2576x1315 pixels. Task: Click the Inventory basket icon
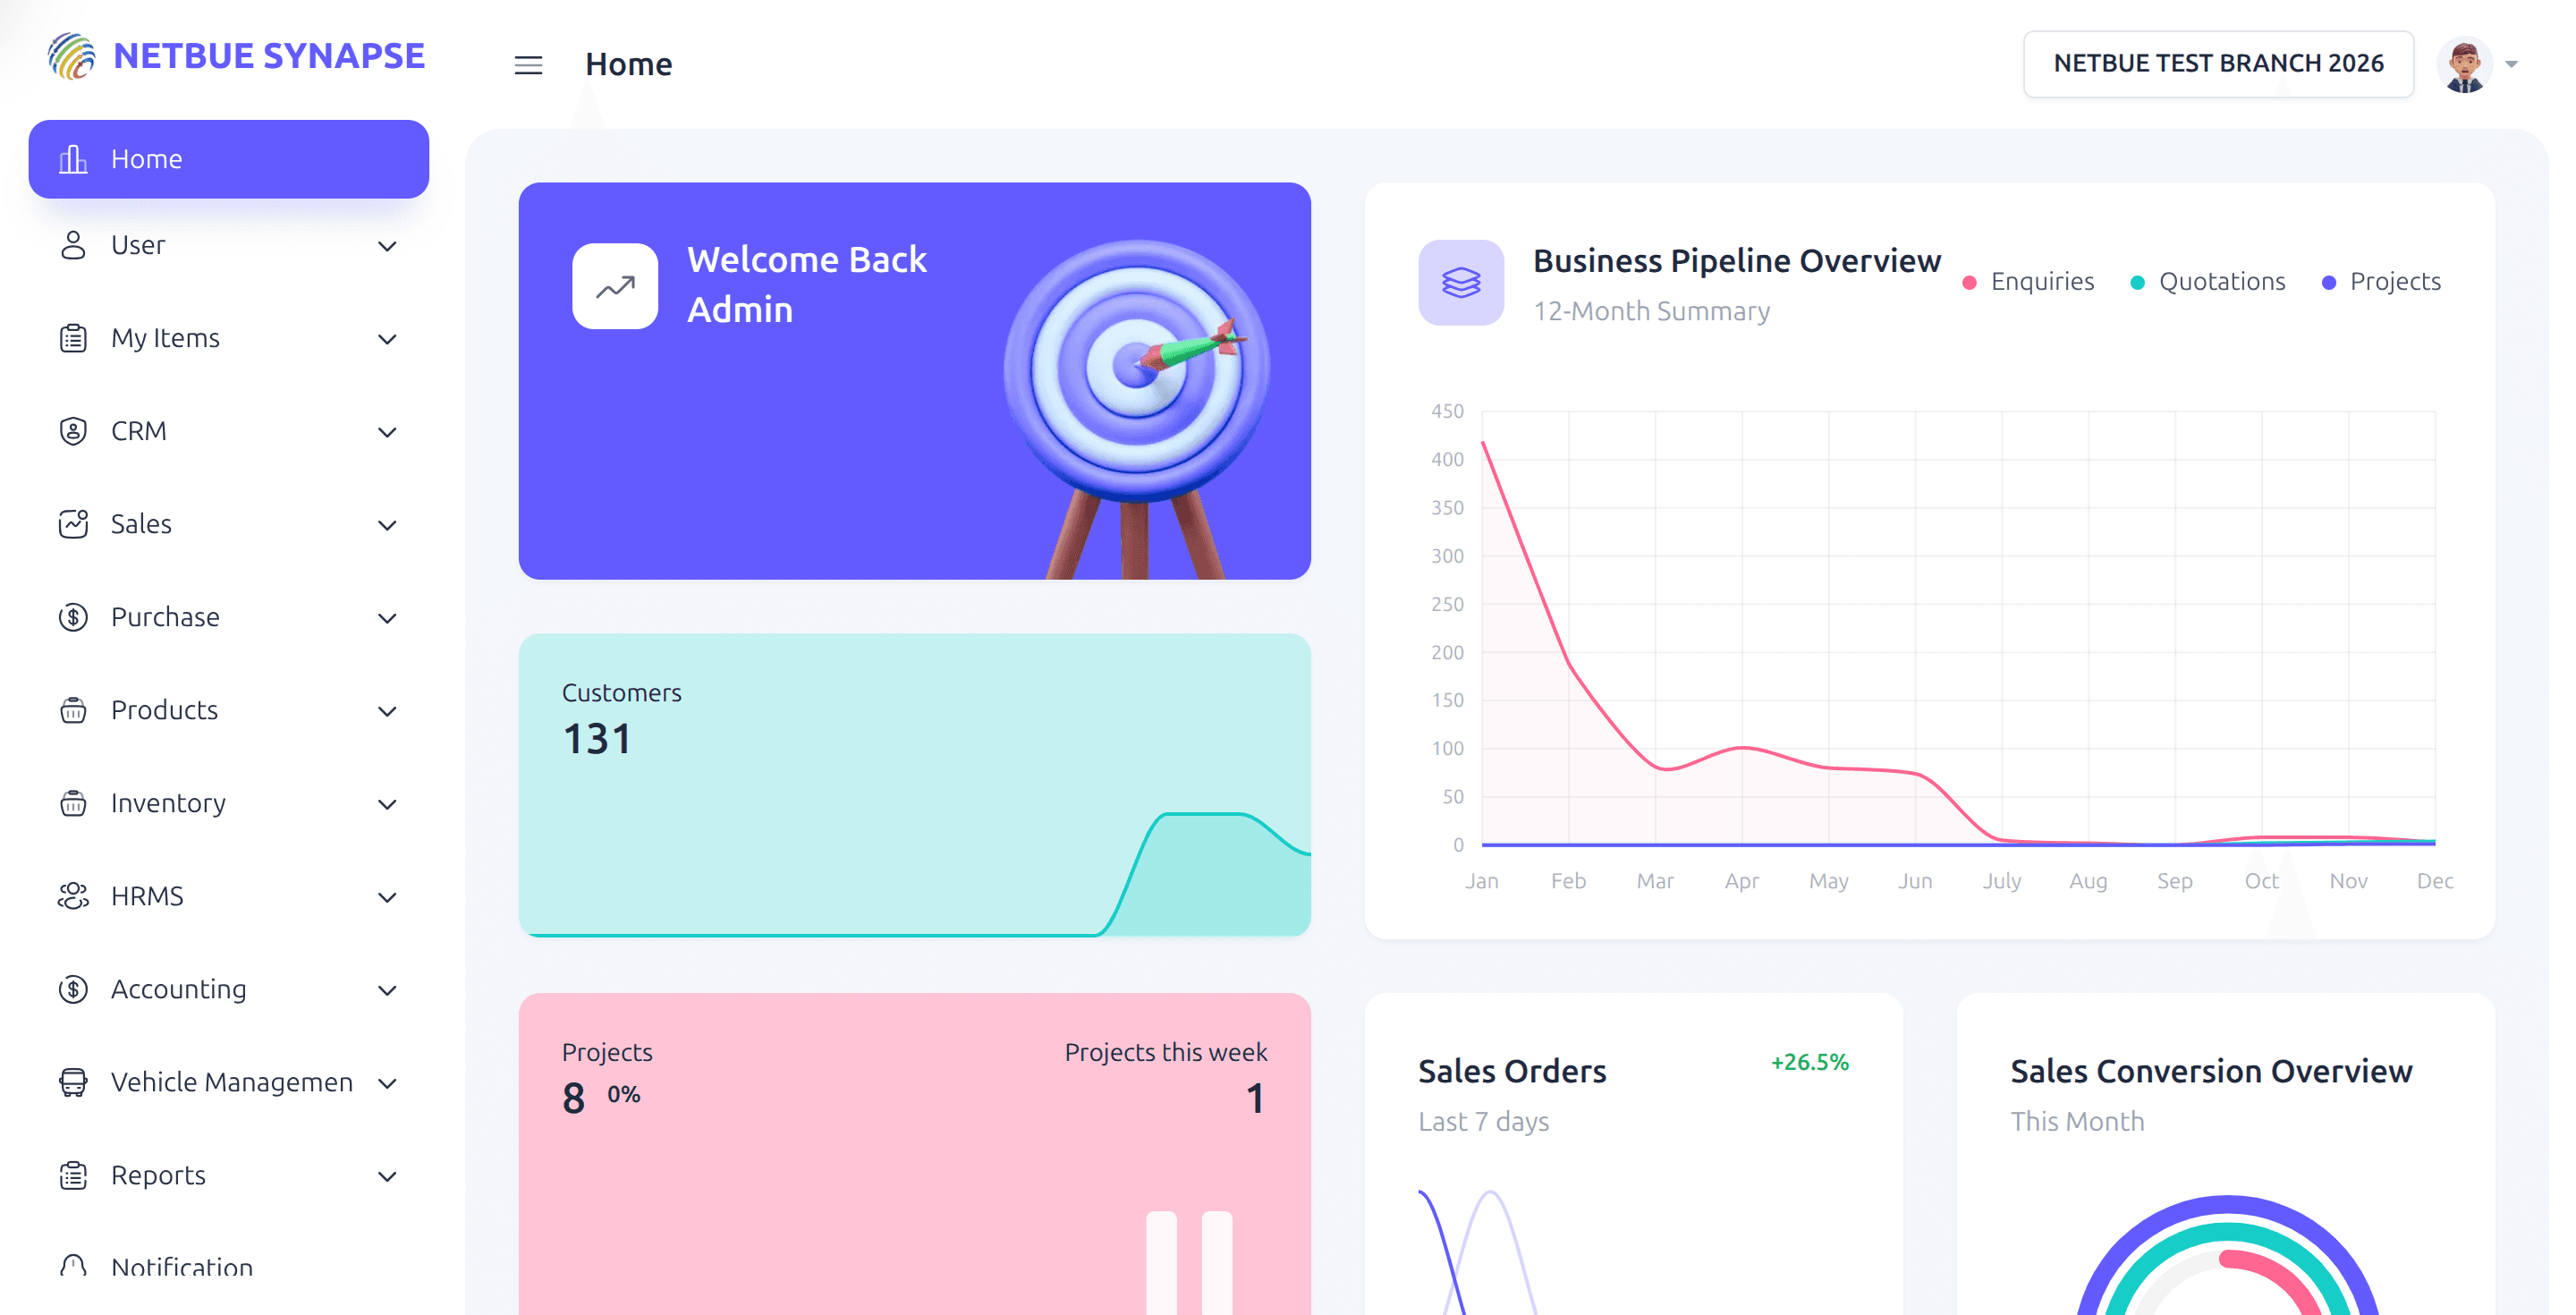coord(73,803)
